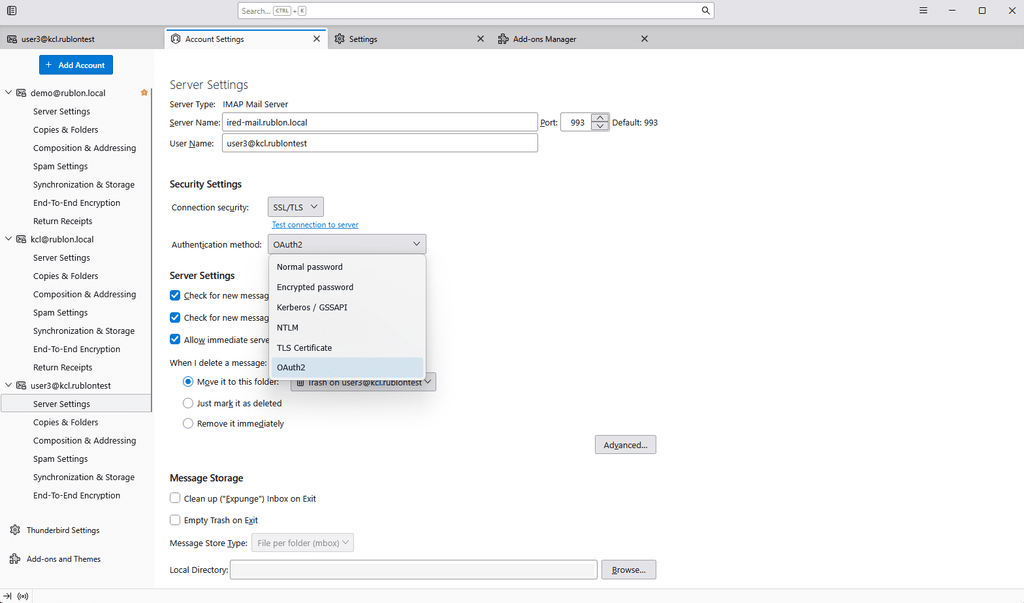Click the status bar connection activity icon
The image size is (1024, 603).
click(23, 596)
